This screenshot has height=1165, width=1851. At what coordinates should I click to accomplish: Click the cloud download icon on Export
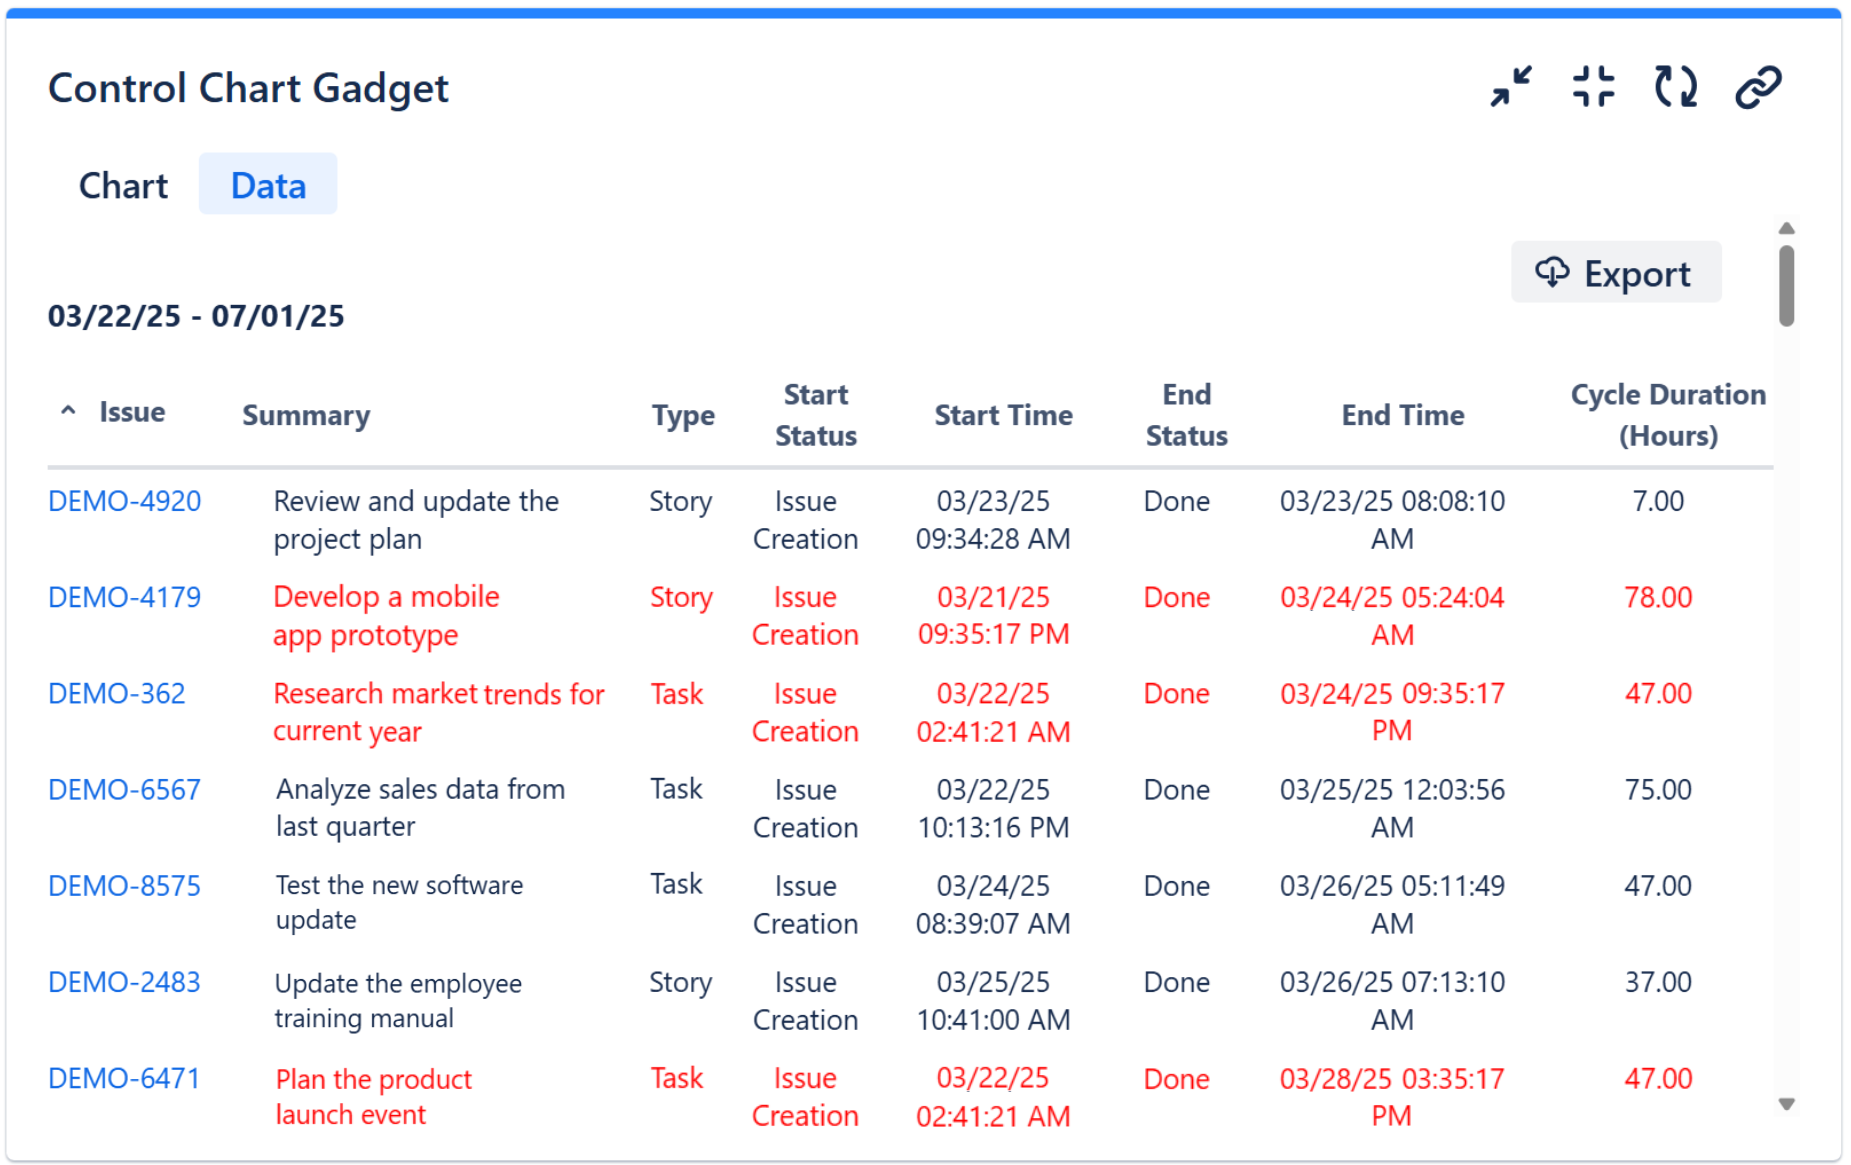tap(1552, 272)
